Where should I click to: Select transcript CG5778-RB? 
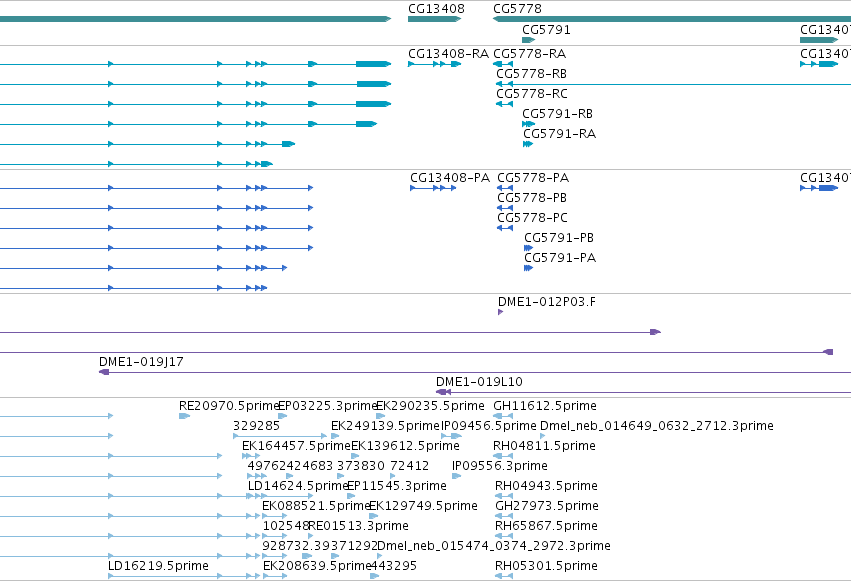click(673, 84)
